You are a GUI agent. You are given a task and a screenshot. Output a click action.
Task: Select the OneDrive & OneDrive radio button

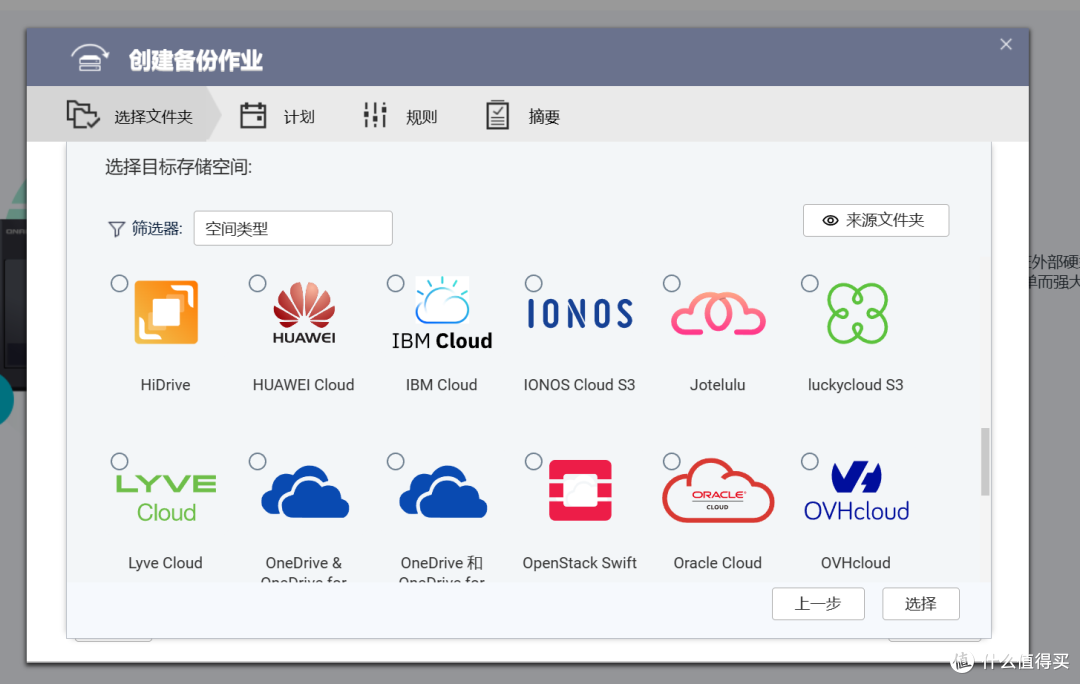point(258,462)
